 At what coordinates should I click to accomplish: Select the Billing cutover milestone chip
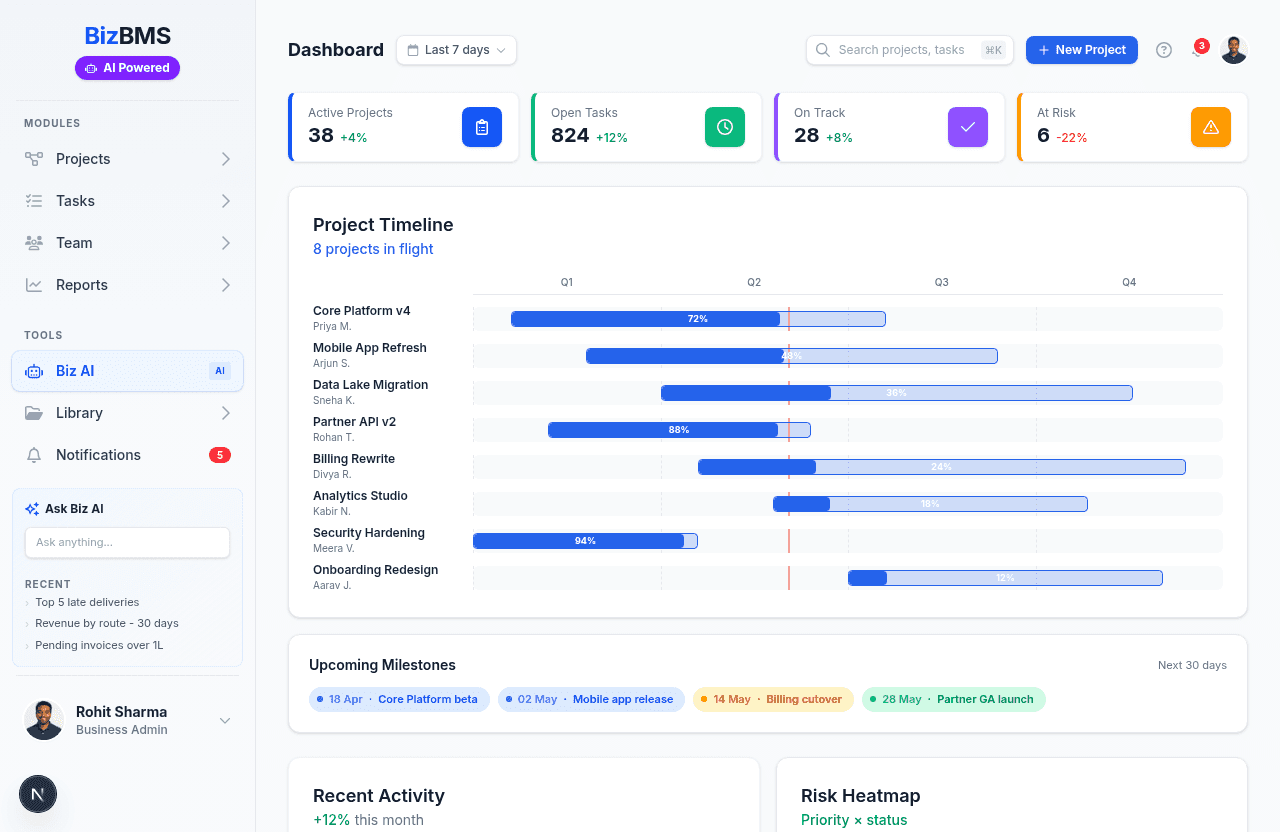point(773,699)
